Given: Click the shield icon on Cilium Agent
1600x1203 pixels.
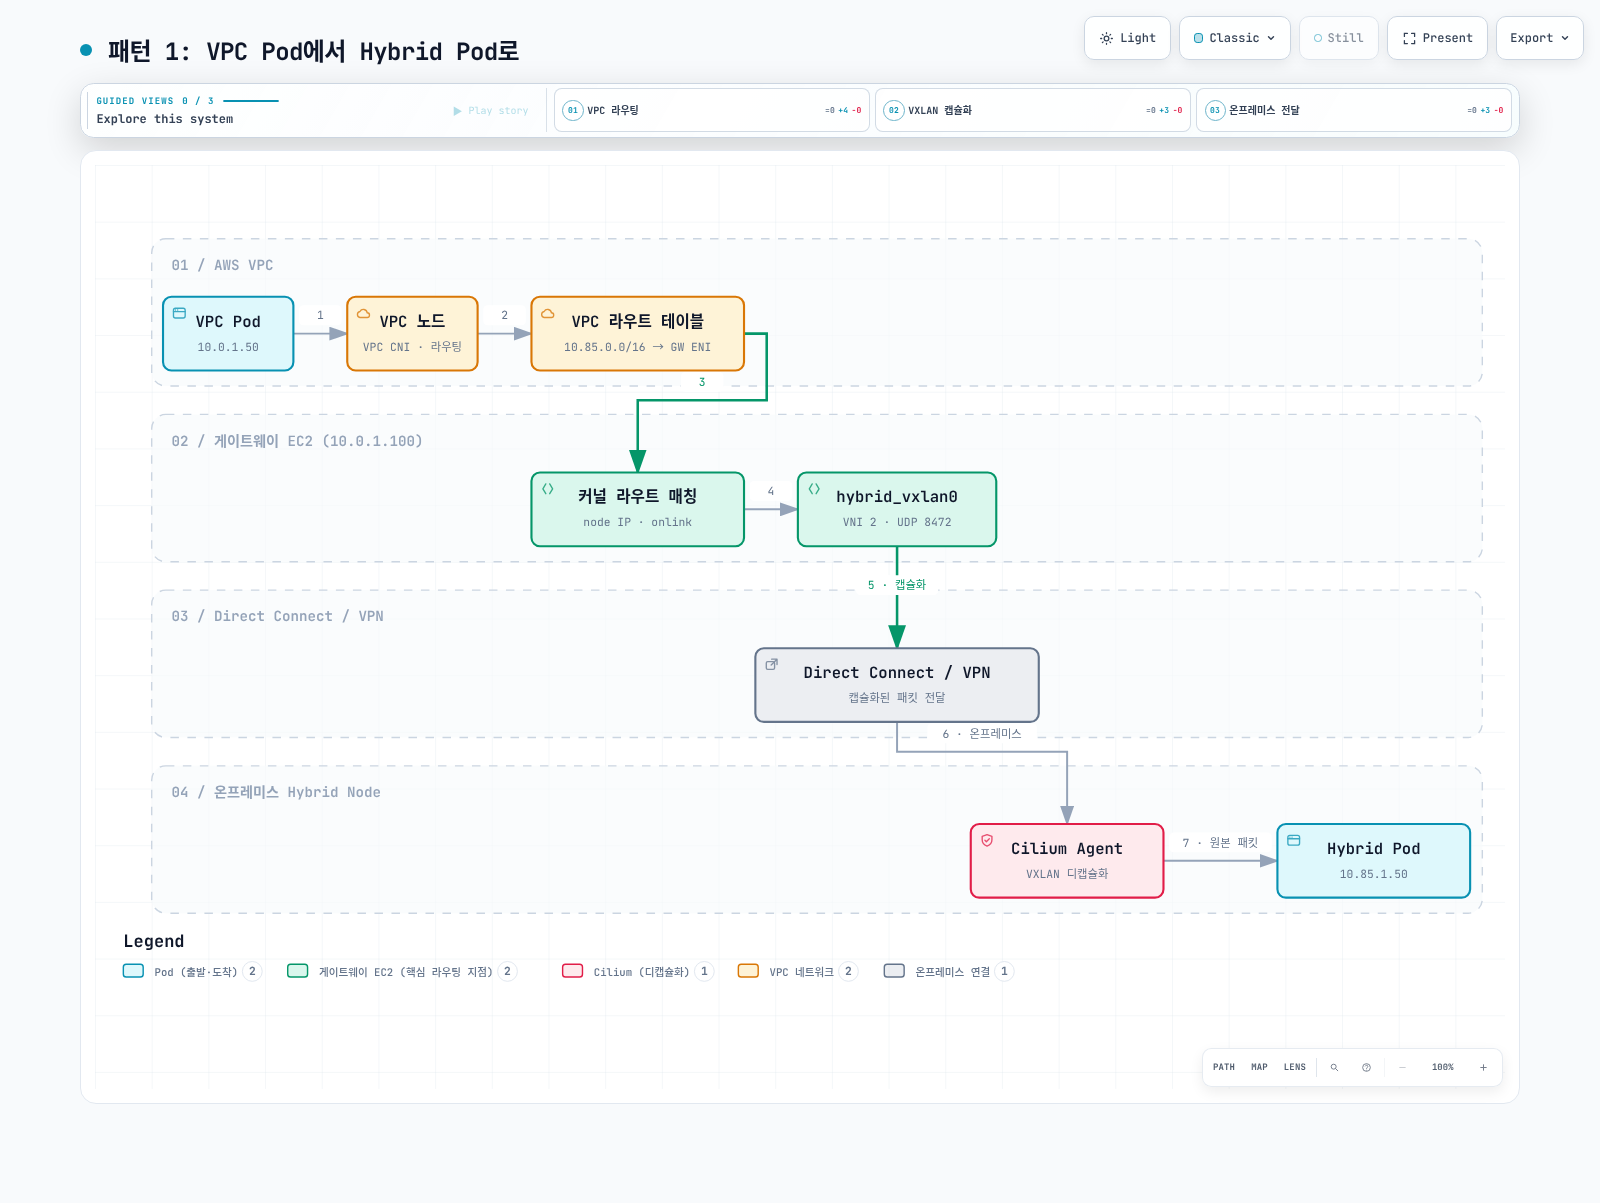Looking at the screenshot, I should [987, 840].
